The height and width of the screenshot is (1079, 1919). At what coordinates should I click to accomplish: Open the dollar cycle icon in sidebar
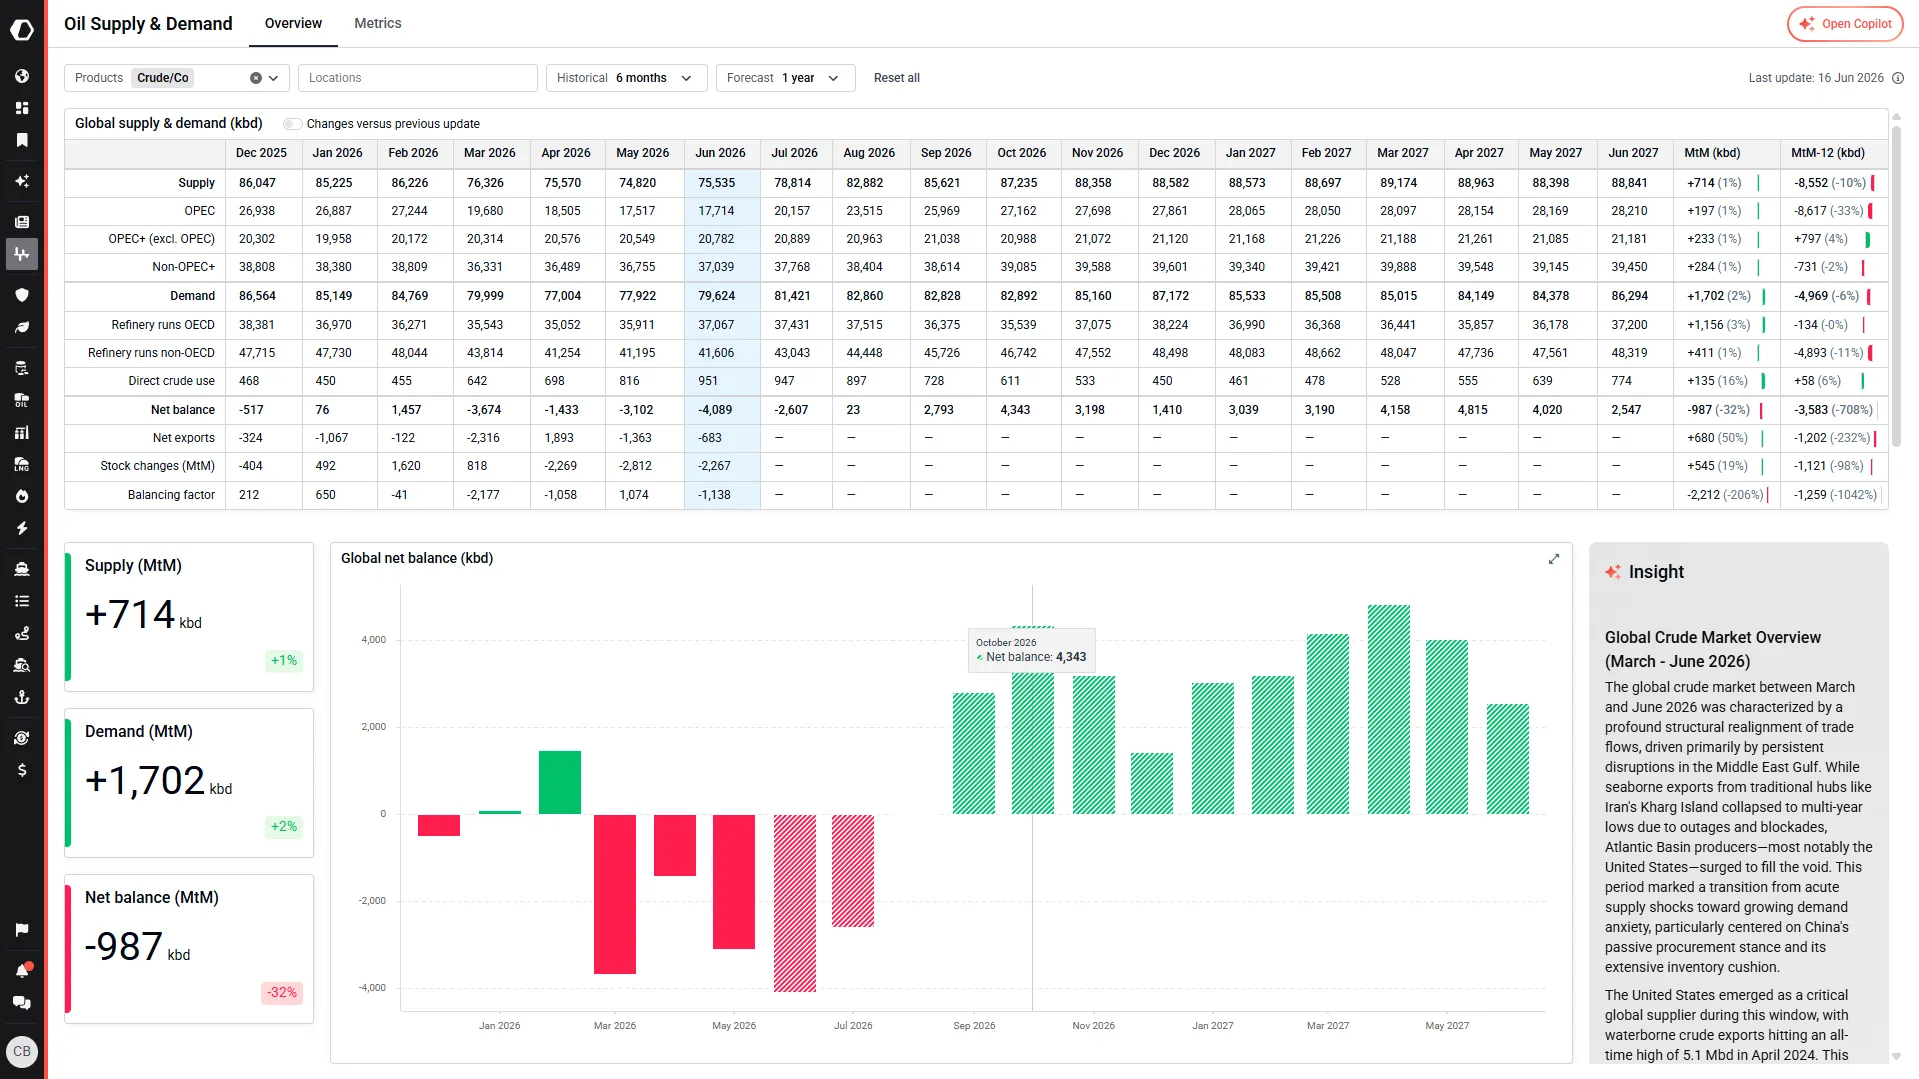(x=22, y=738)
